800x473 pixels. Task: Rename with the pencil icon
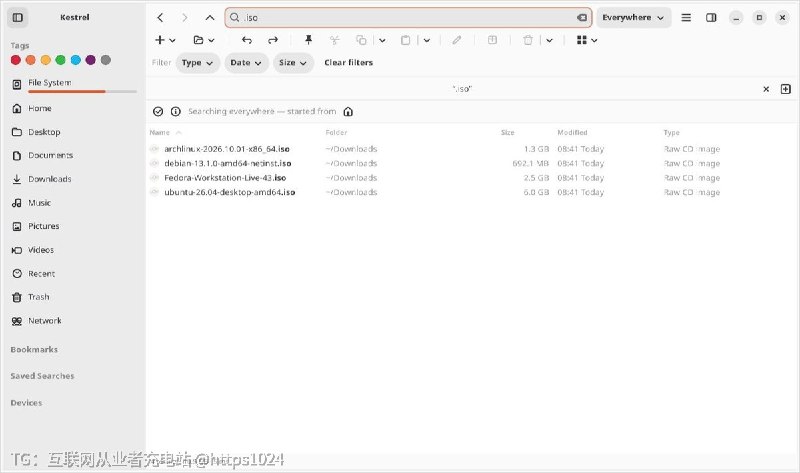tap(457, 40)
